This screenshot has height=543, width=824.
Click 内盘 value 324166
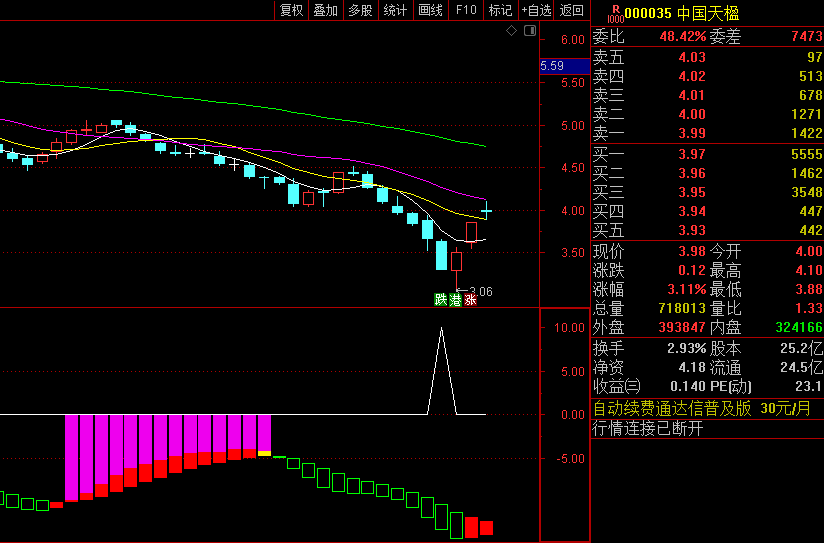click(799, 327)
